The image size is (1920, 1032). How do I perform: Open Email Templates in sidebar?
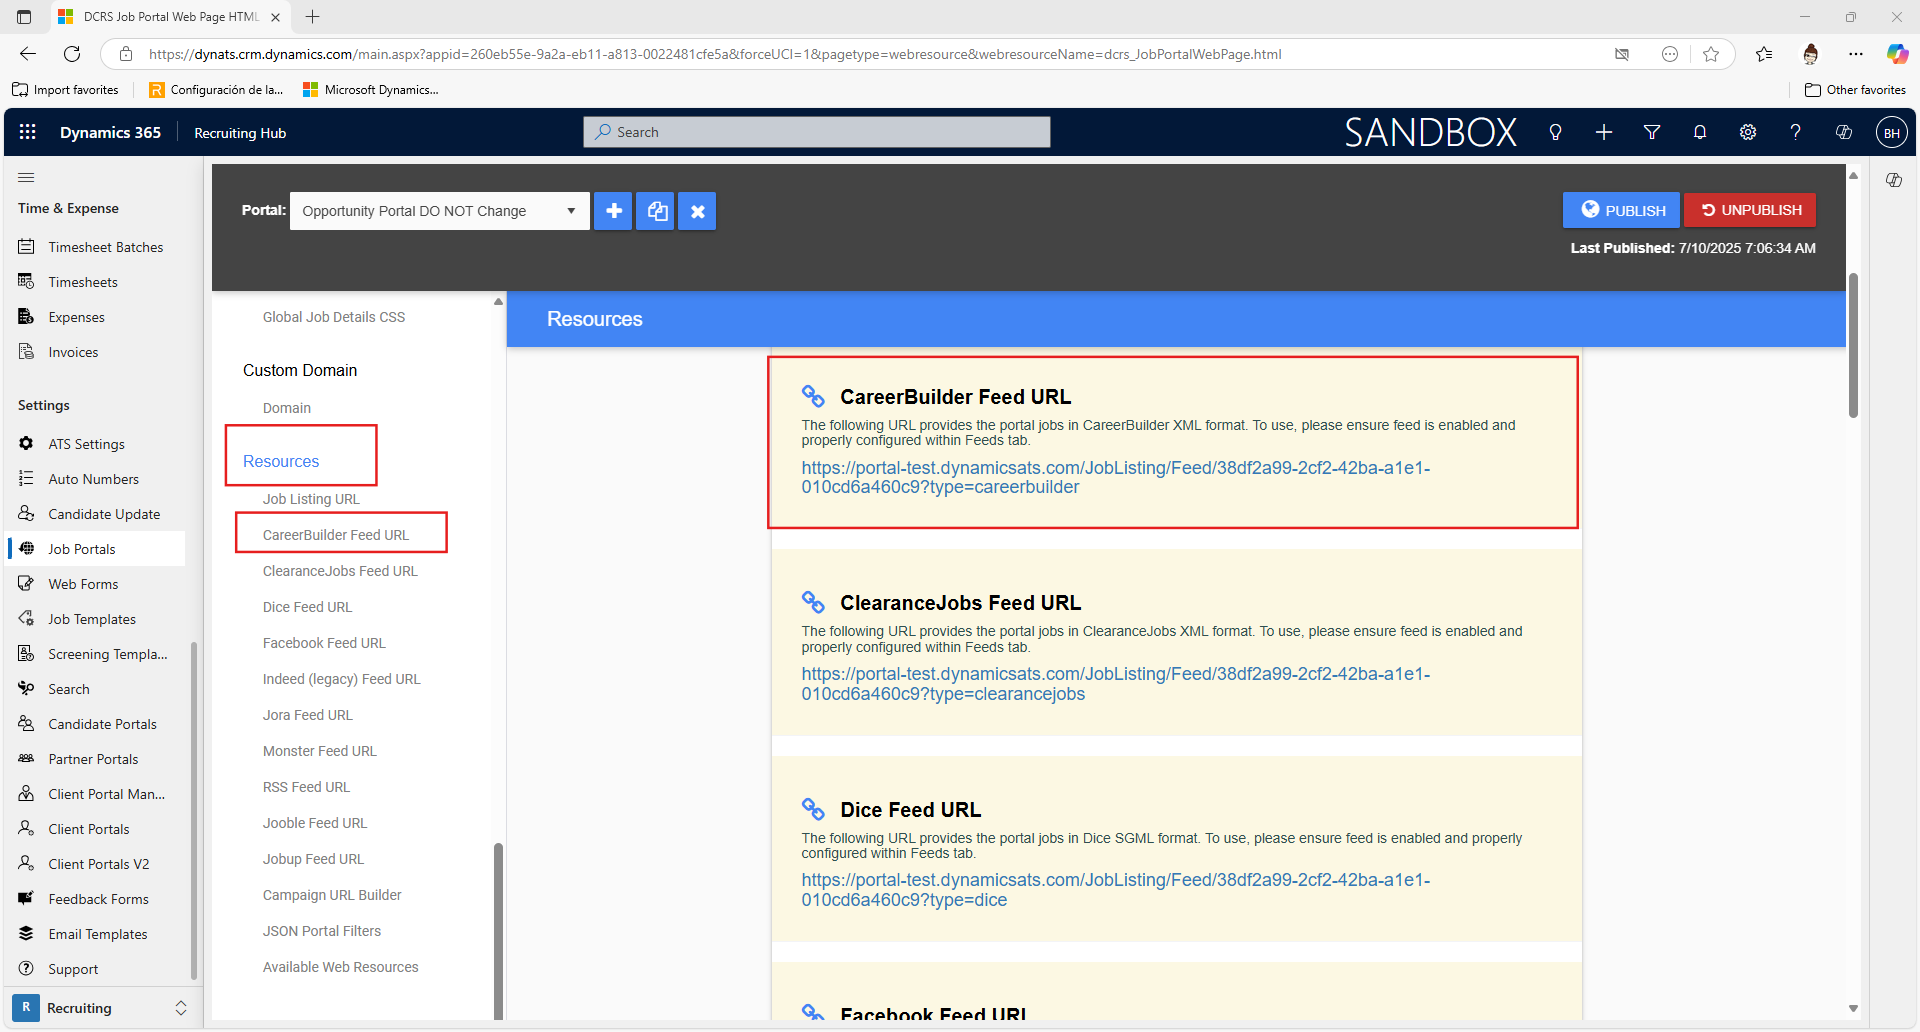point(97,934)
